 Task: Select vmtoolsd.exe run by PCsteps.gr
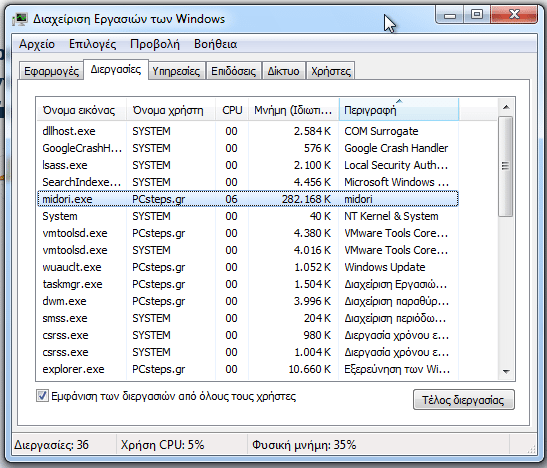248,233
